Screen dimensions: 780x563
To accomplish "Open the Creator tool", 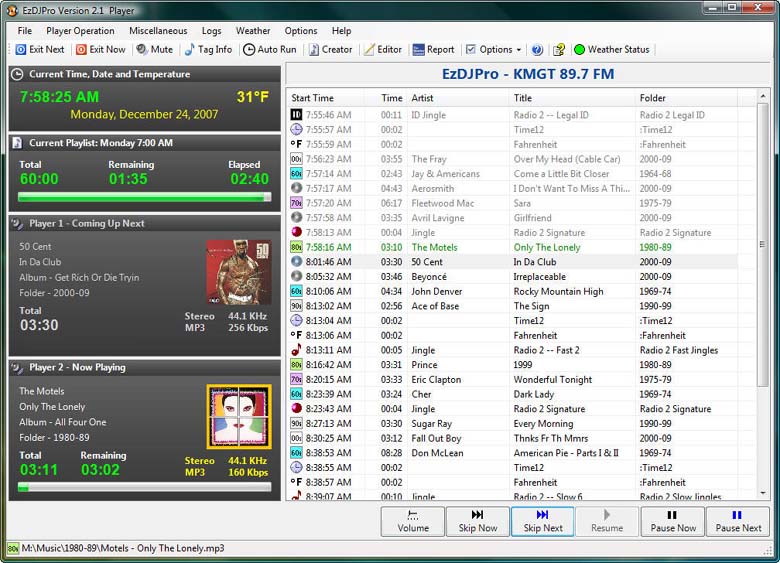I will coord(330,50).
